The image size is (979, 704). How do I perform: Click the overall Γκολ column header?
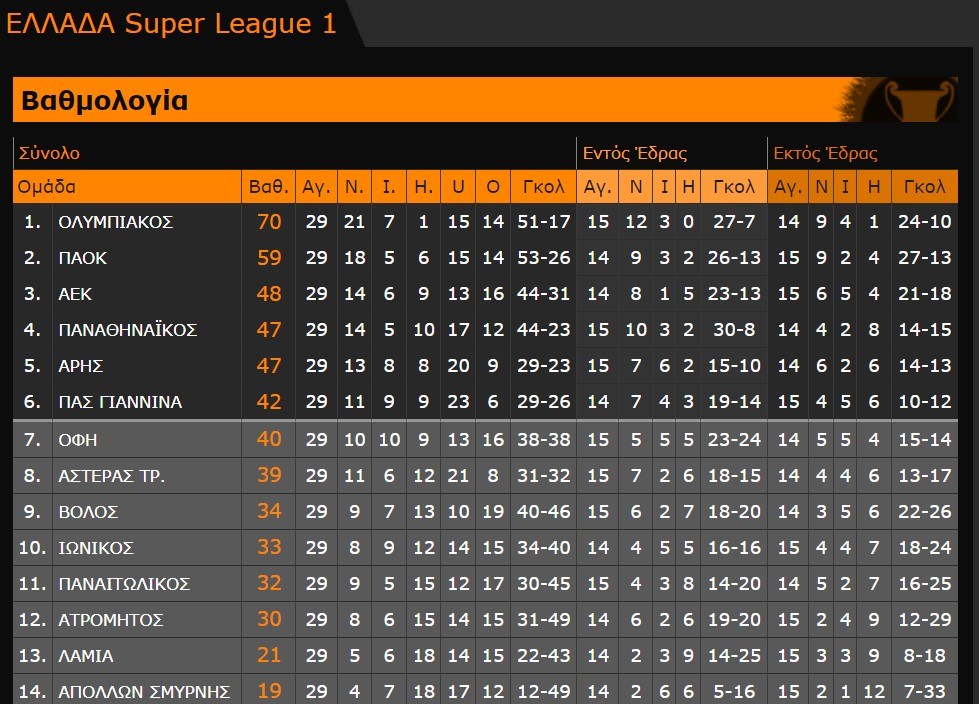tap(543, 187)
